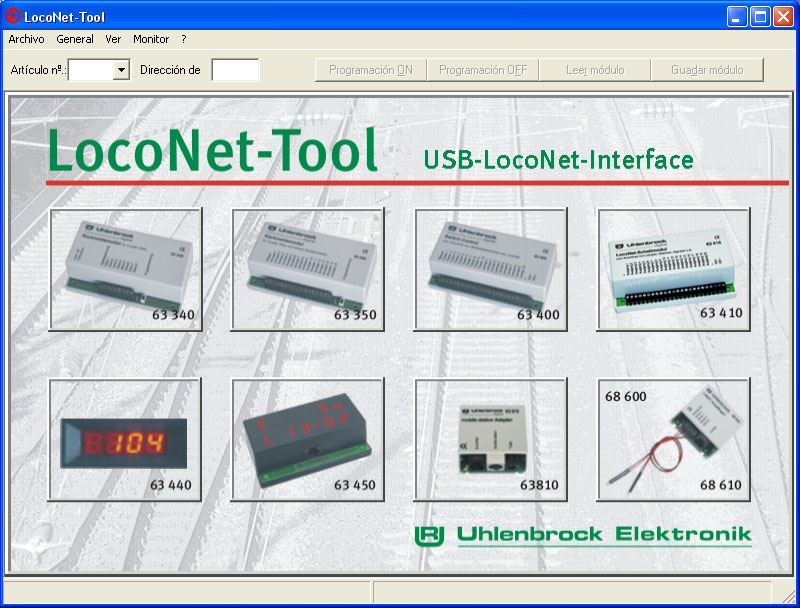Pick the 63 440 display module
This screenshot has height=608, width=800.
click(125, 440)
